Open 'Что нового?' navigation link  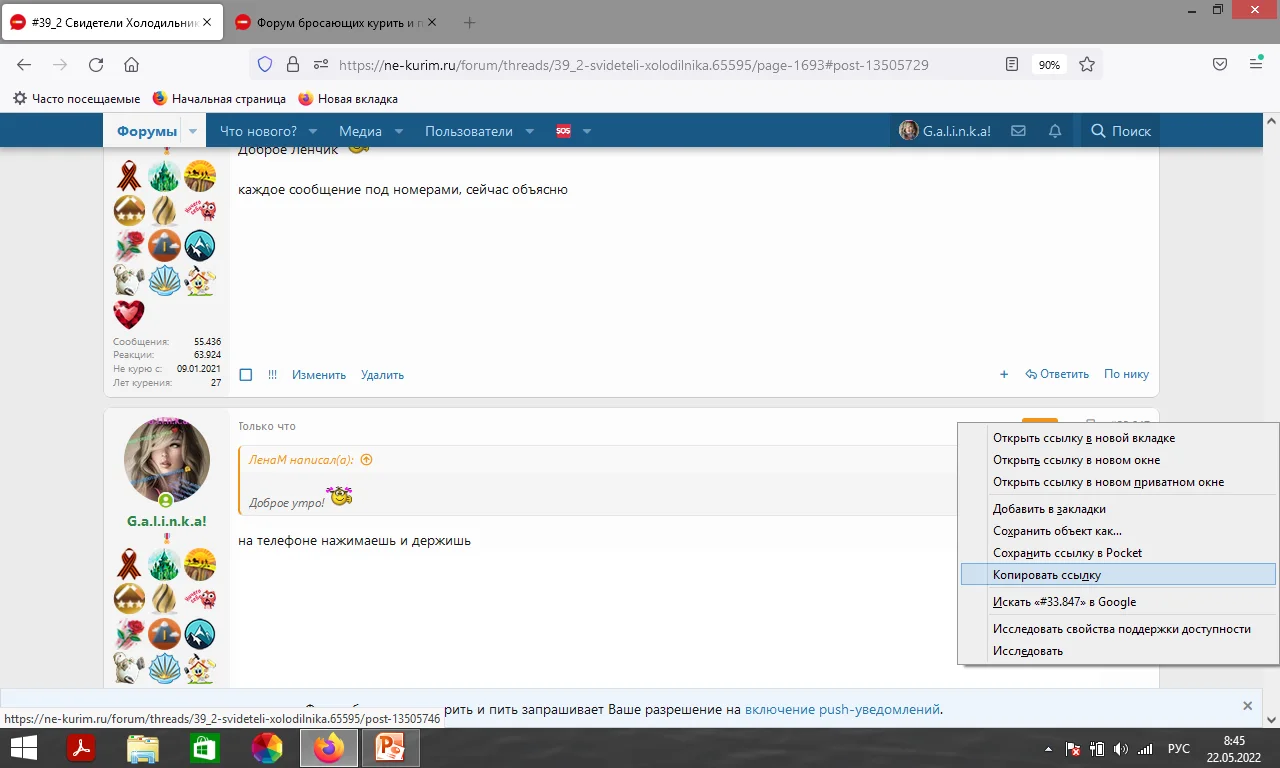click(x=258, y=131)
